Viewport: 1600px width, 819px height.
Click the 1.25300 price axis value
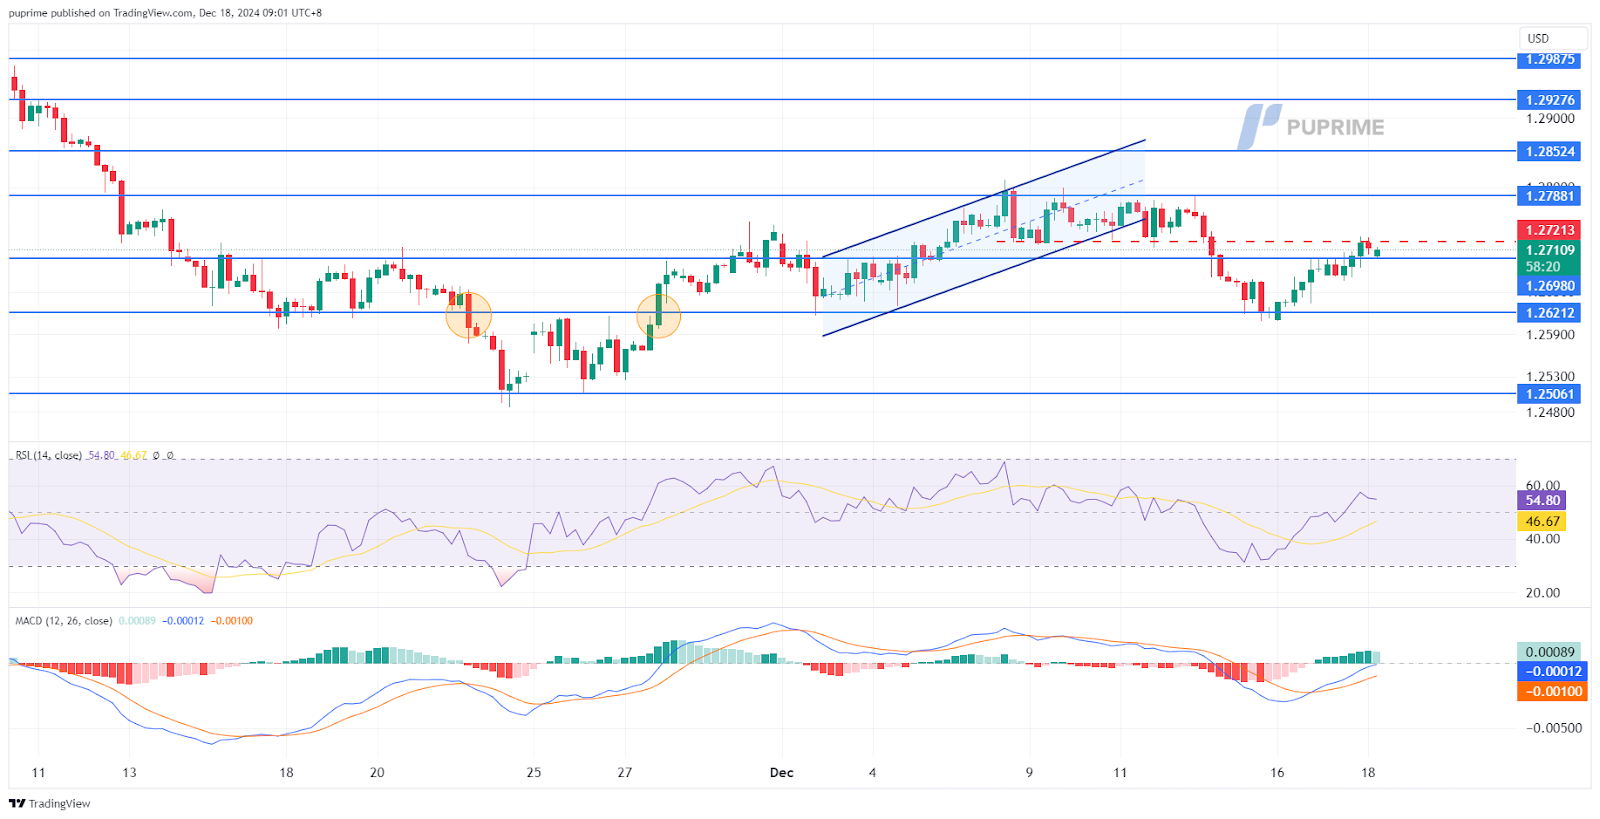[x=1550, y=377]
